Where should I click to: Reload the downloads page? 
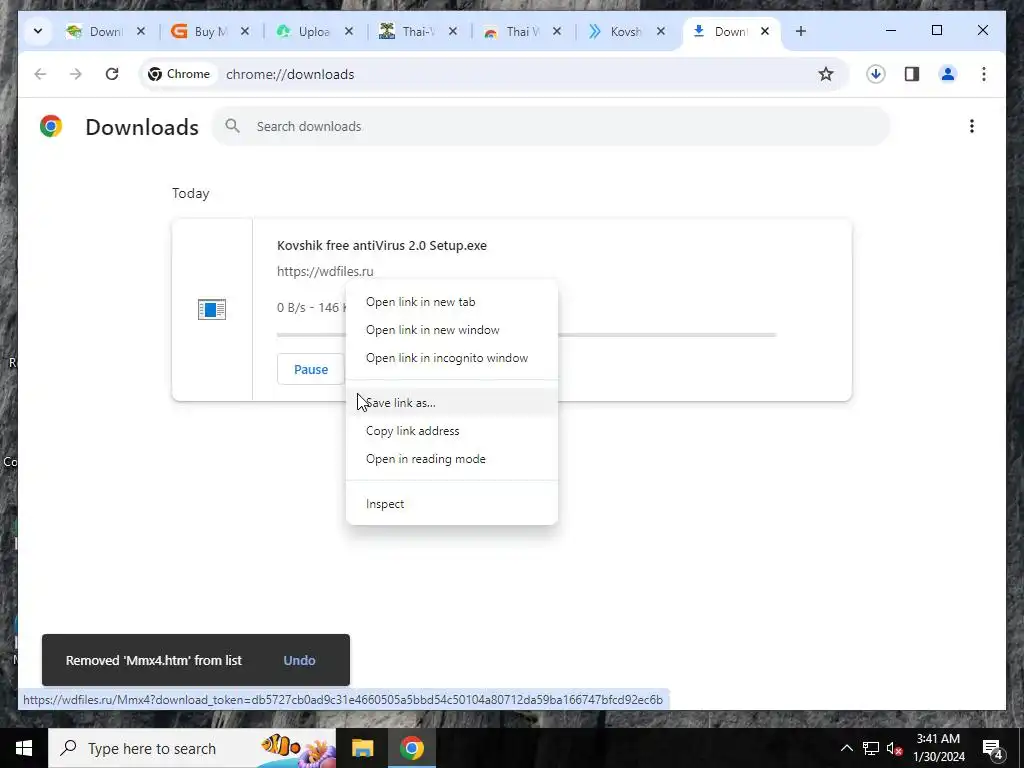point(112,74)
